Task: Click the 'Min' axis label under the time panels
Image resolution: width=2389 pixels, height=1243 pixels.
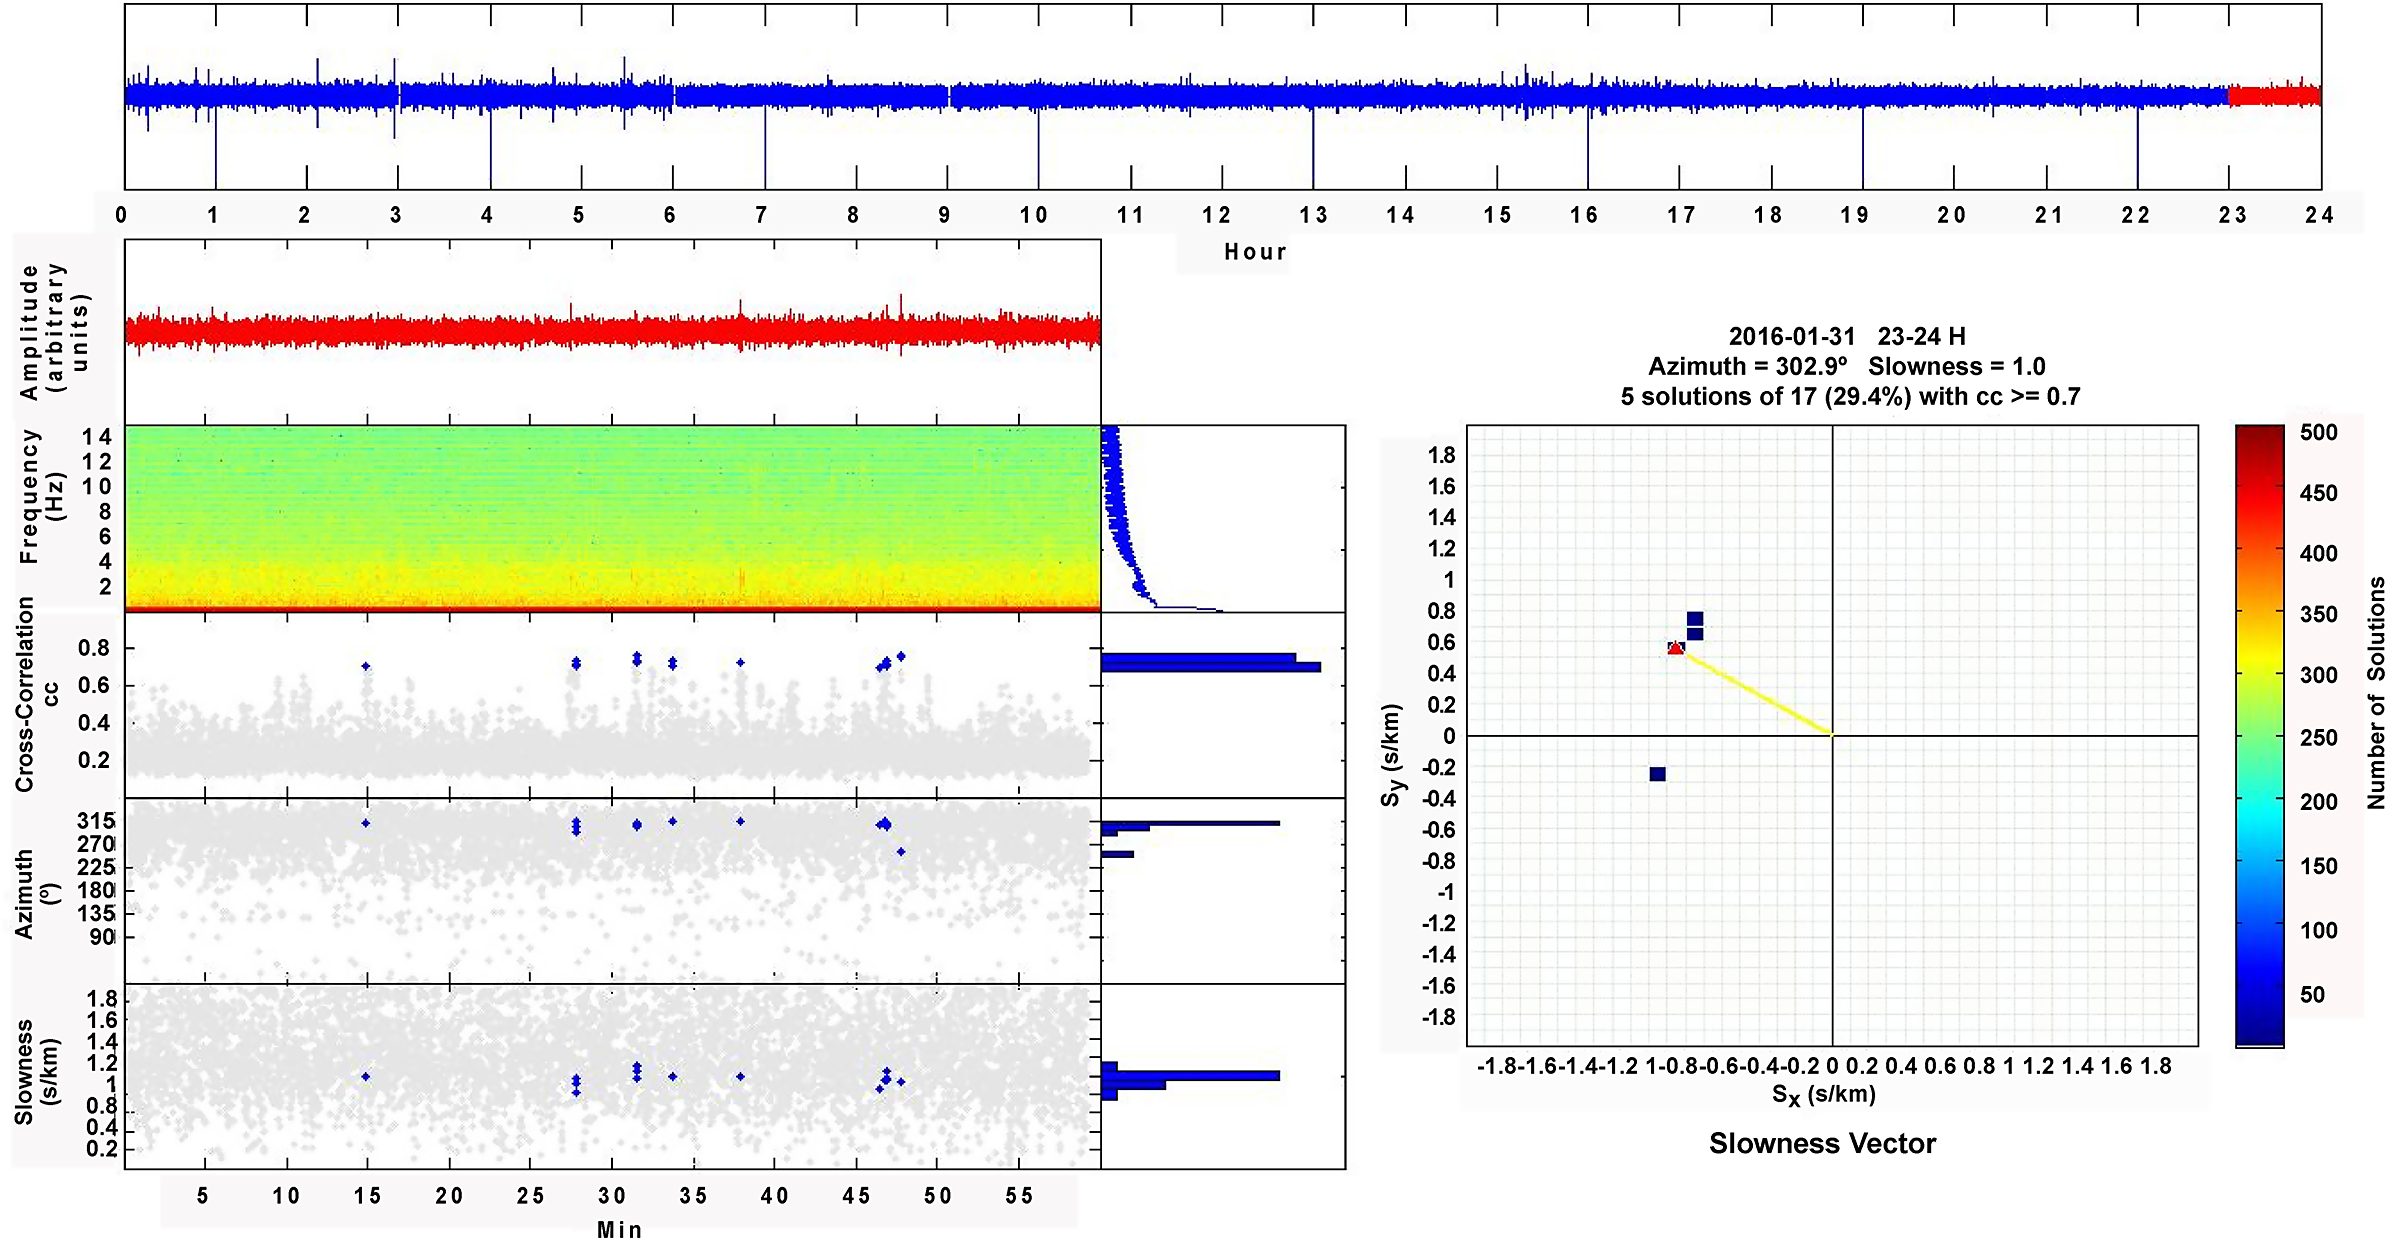Action: pos(619,1229)
